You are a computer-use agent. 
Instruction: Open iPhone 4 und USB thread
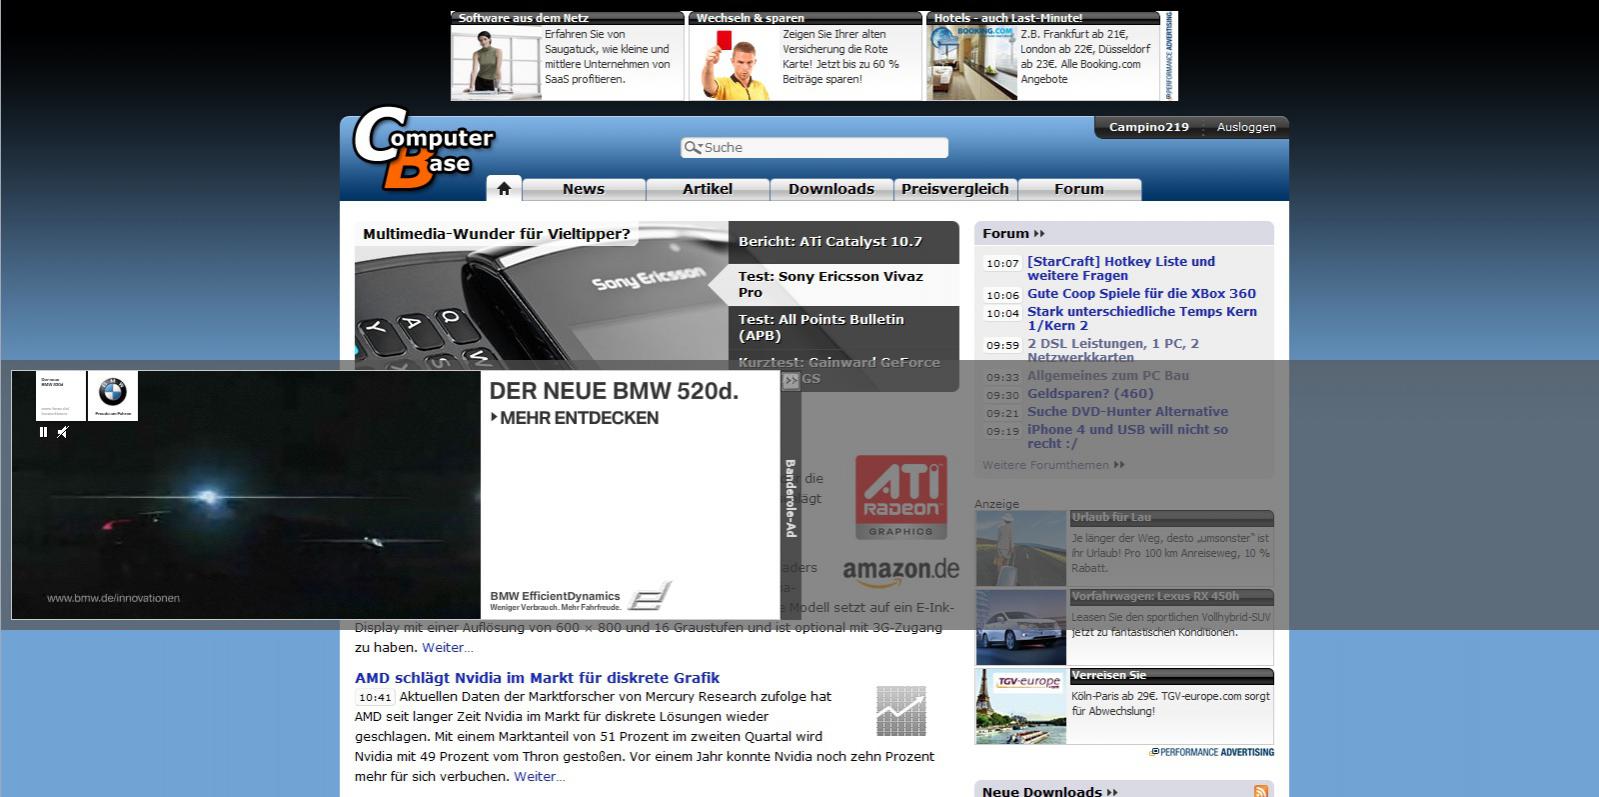point(1127,436)
